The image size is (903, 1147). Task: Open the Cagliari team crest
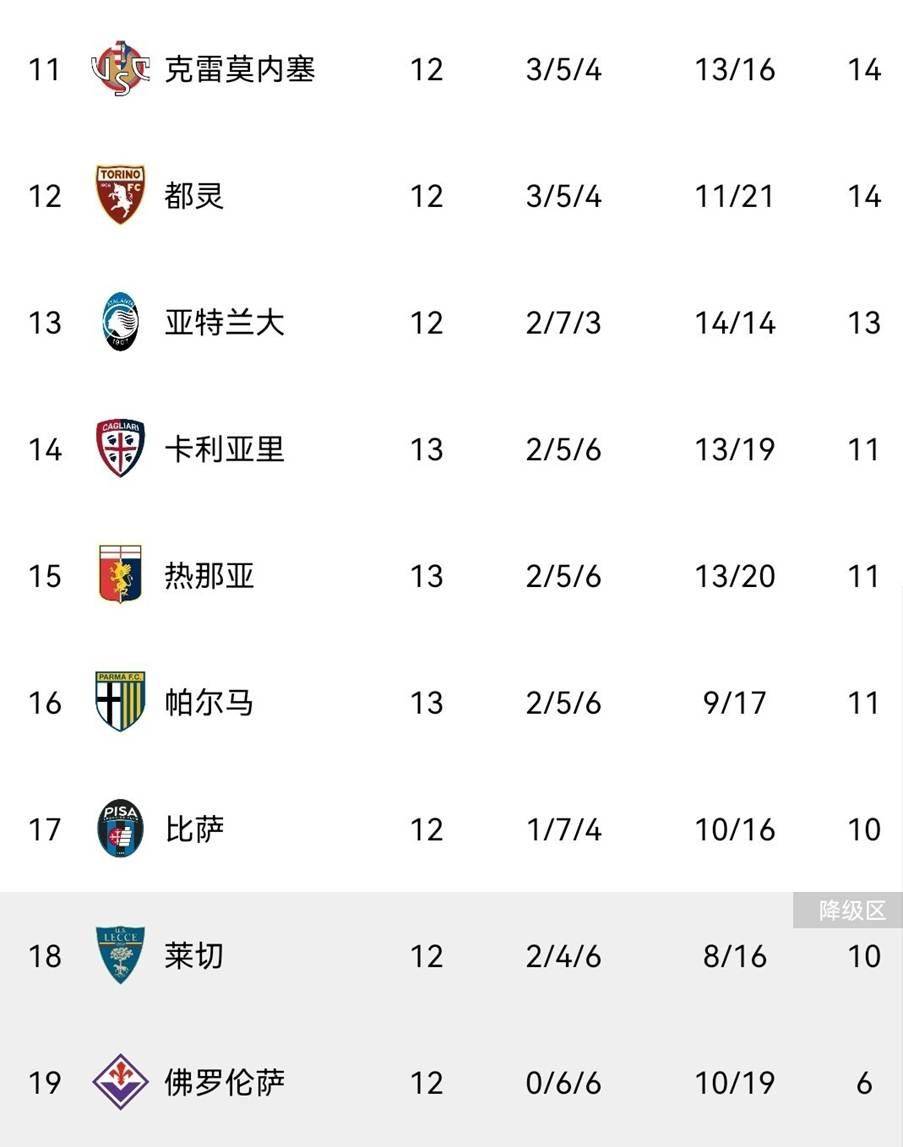[120, 449]
